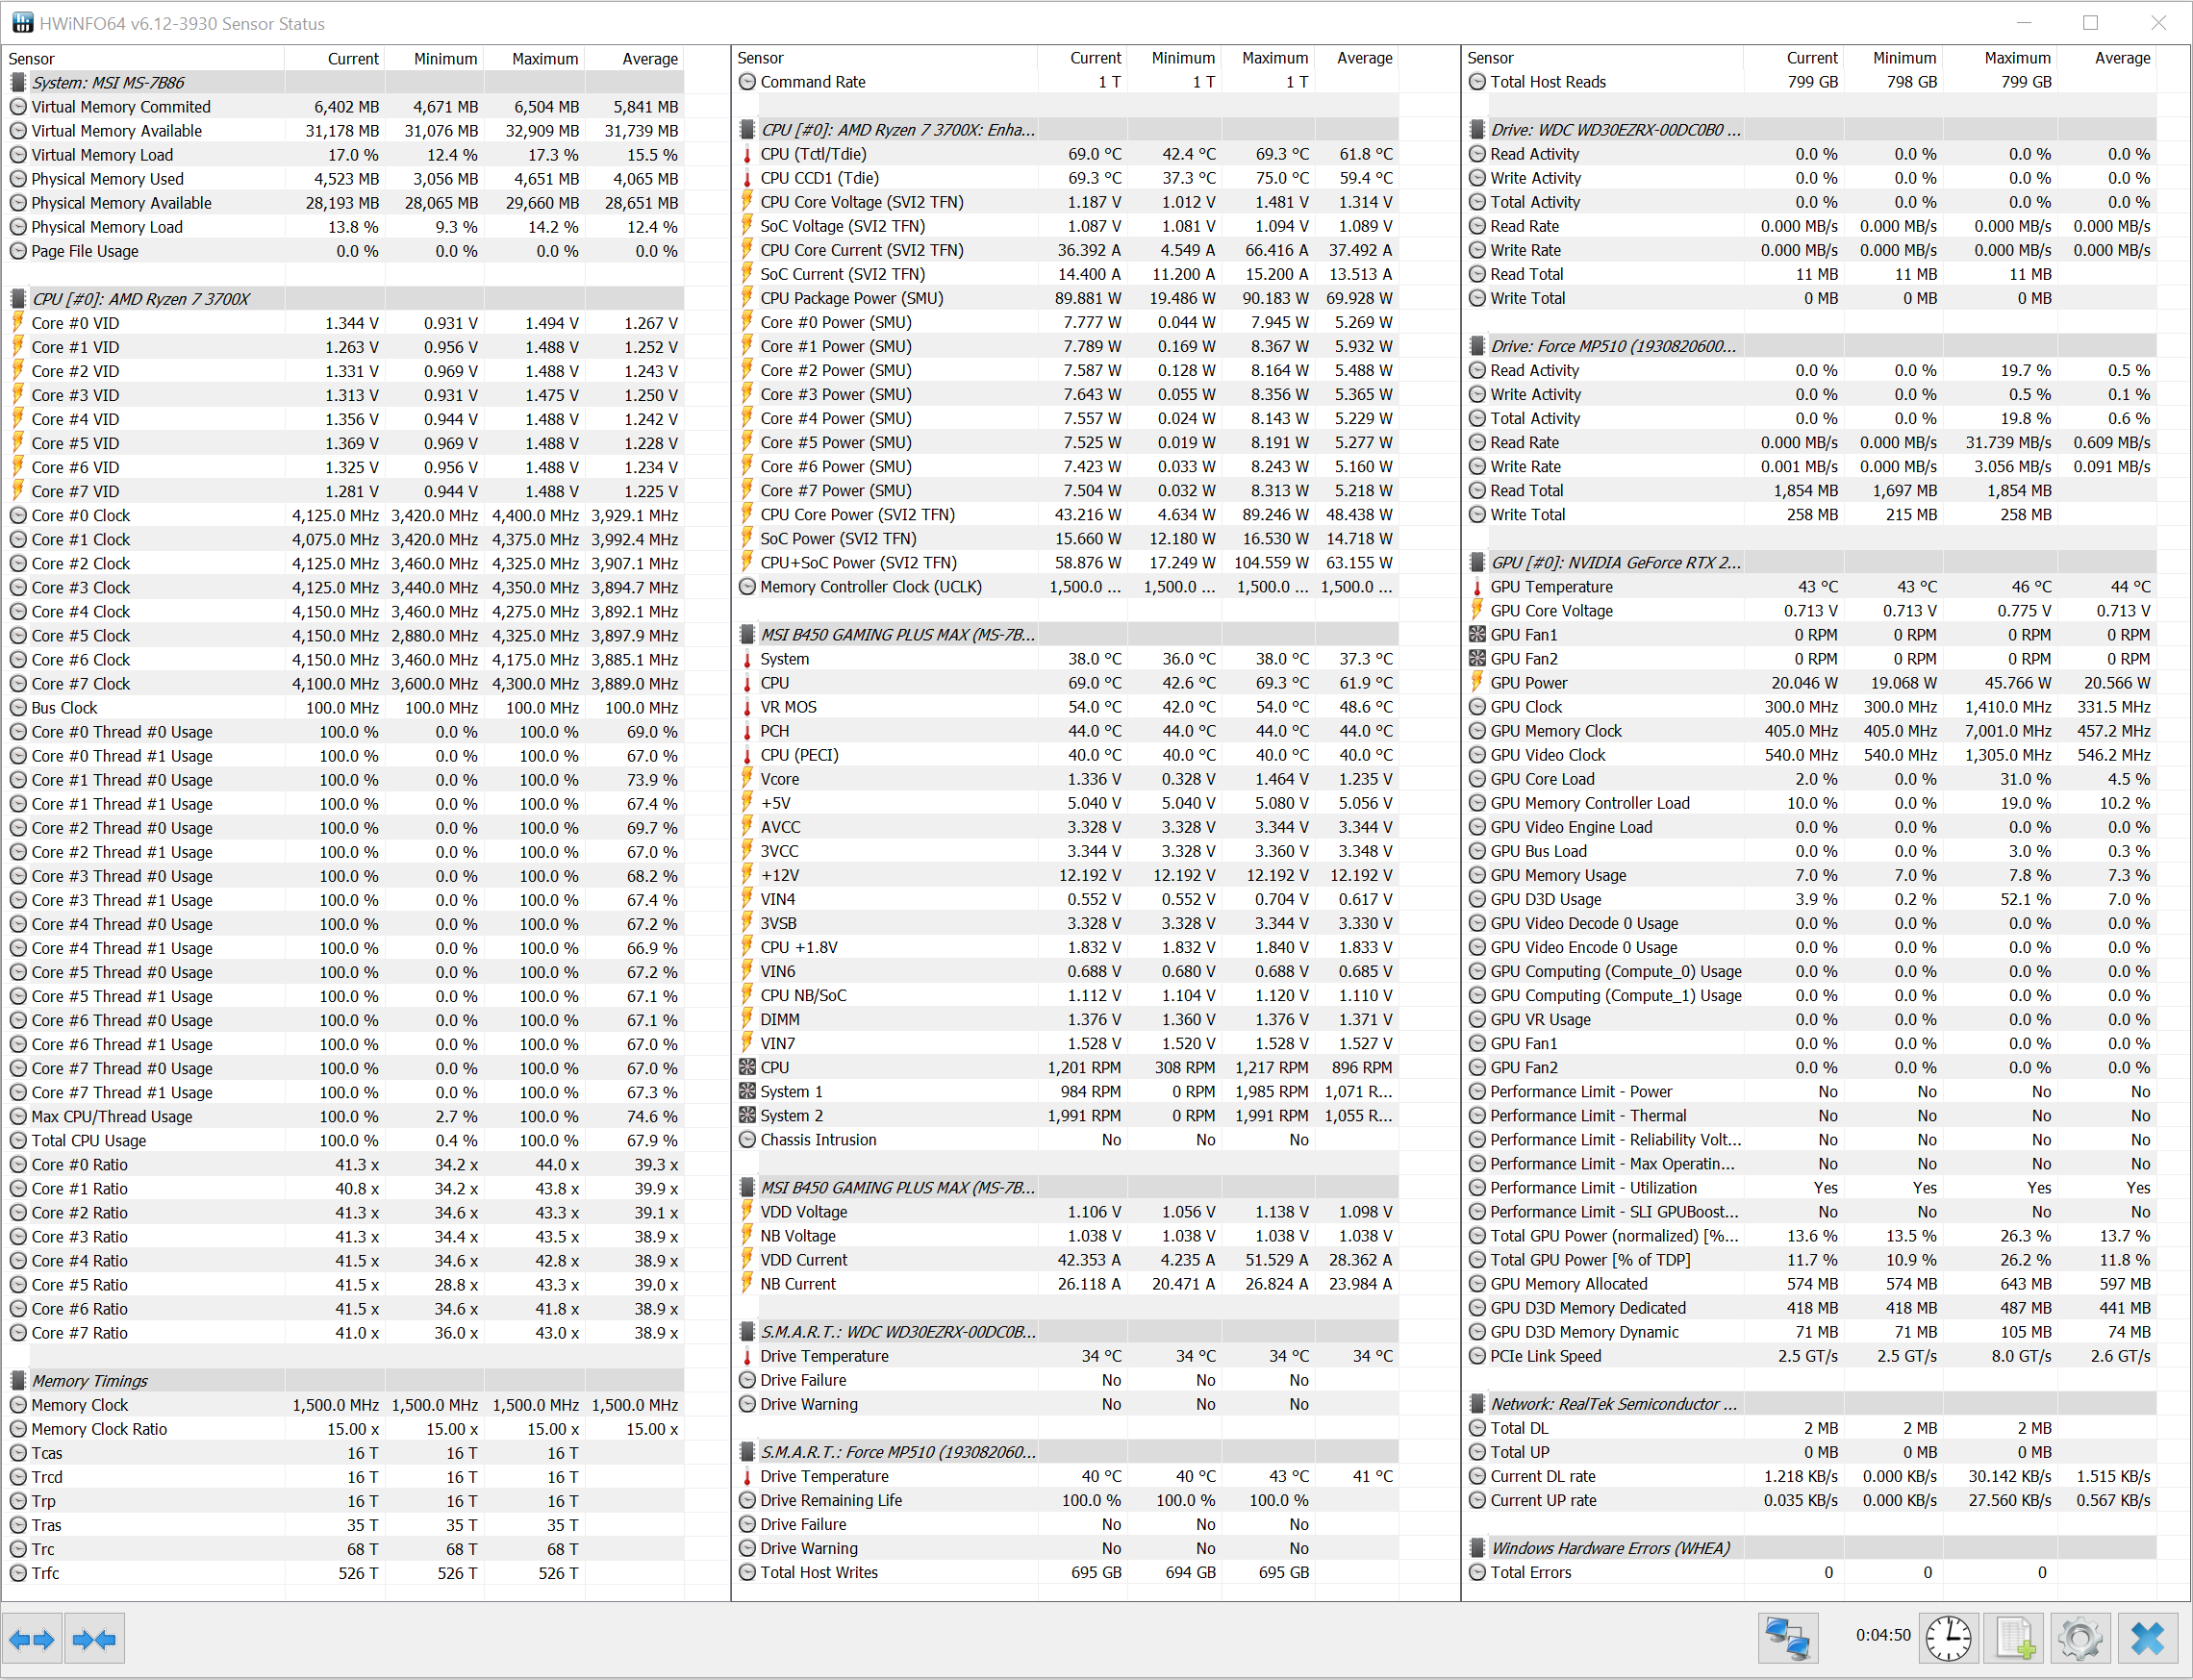Click the leftmost panel's Current column header

(353, 59)
